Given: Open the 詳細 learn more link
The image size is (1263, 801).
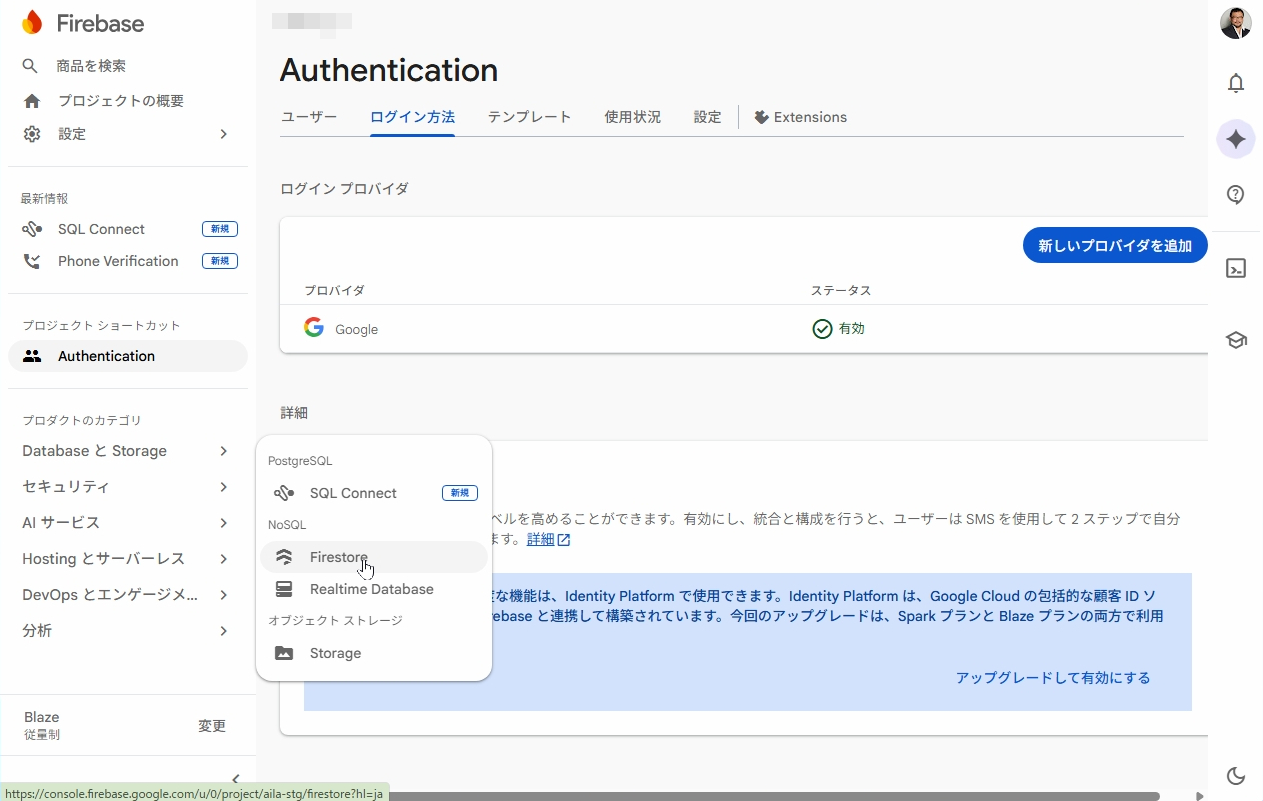Looking at the screenshot, I should click(540, 540).
